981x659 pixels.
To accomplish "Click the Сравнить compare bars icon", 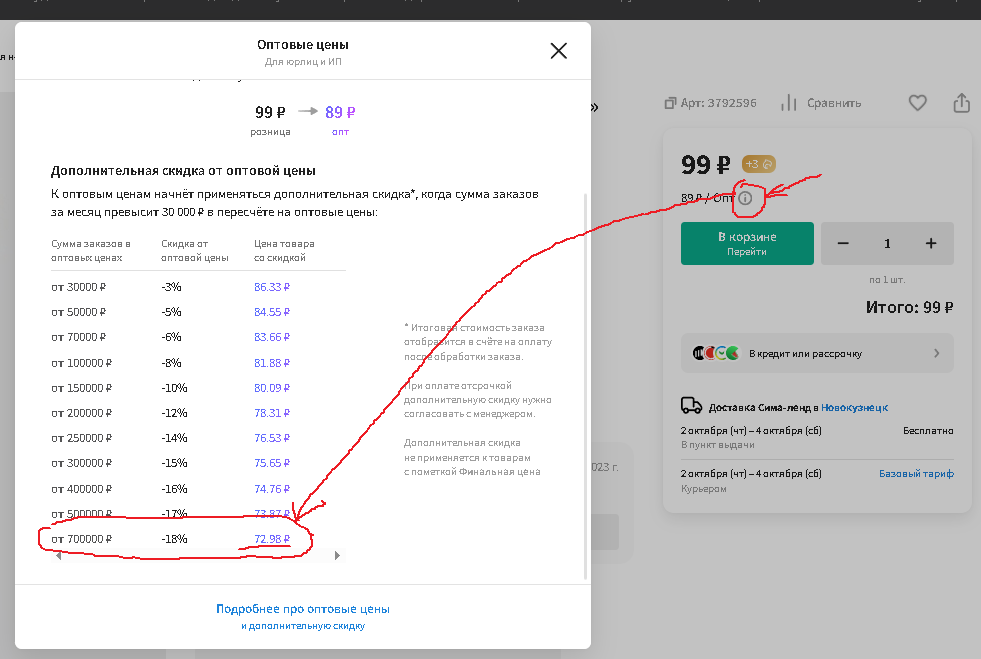I will click(x=789, y=103).
